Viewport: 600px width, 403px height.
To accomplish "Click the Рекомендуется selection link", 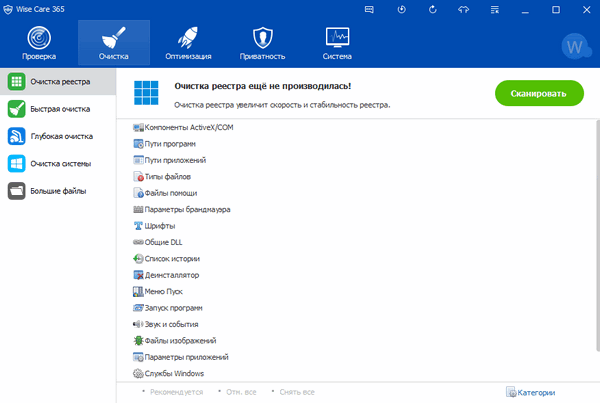I will click(x=176, y=393).
